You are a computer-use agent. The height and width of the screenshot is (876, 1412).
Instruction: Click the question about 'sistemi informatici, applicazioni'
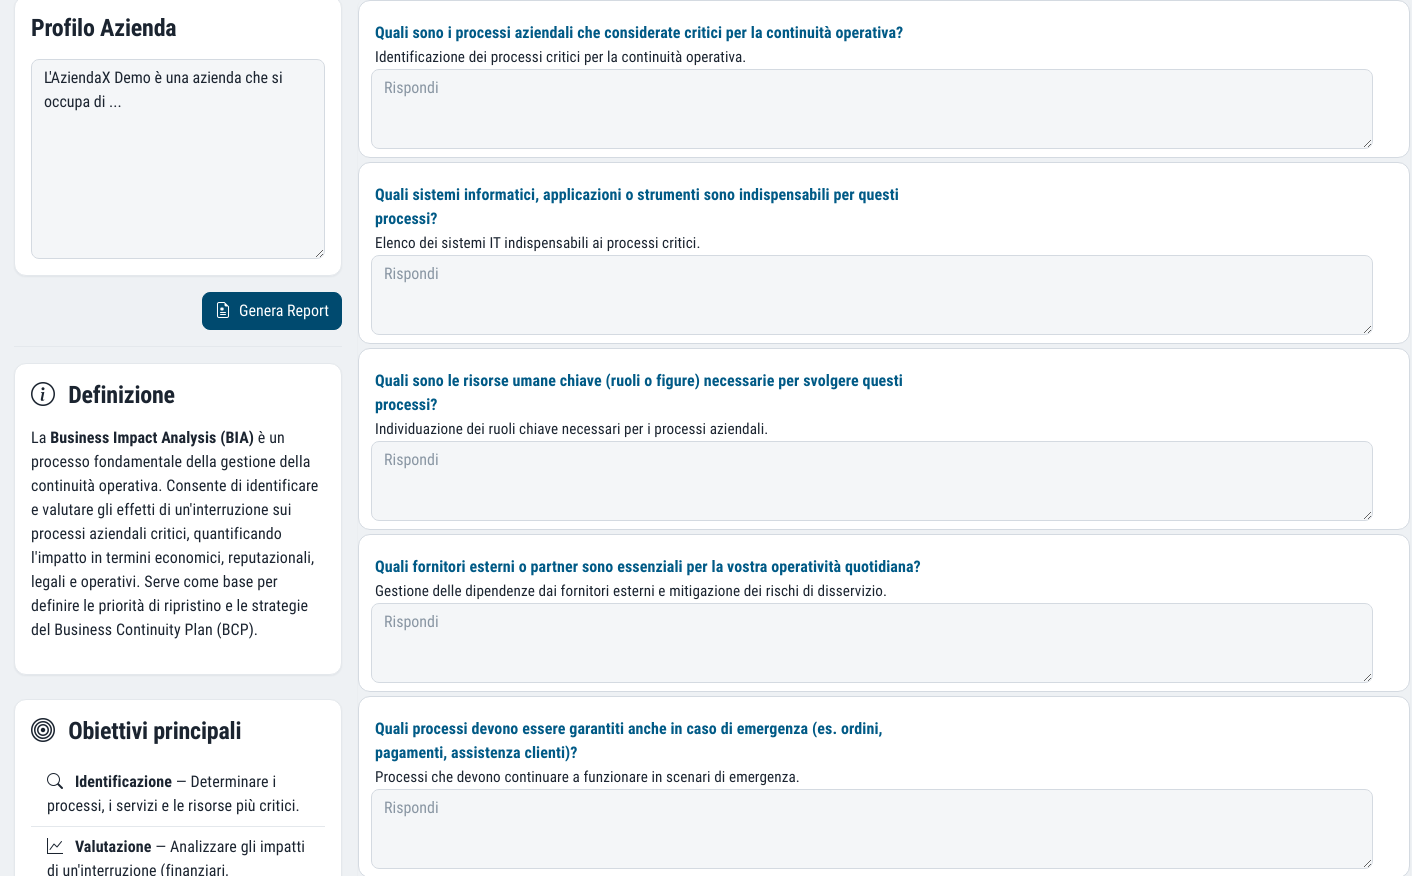click(637, 207)
